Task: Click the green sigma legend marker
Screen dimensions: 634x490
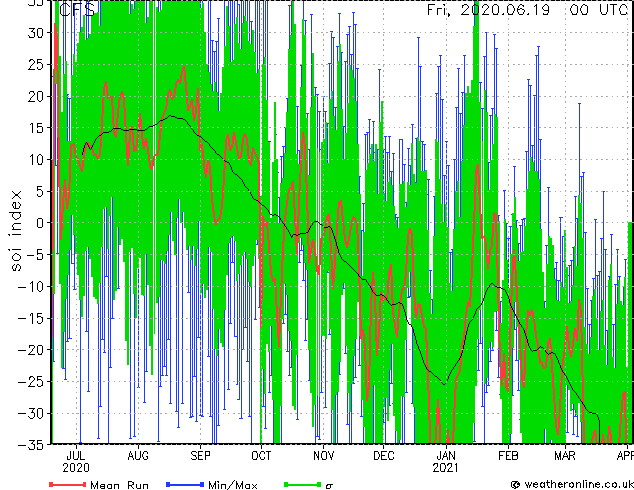Action: pos(303,484)
